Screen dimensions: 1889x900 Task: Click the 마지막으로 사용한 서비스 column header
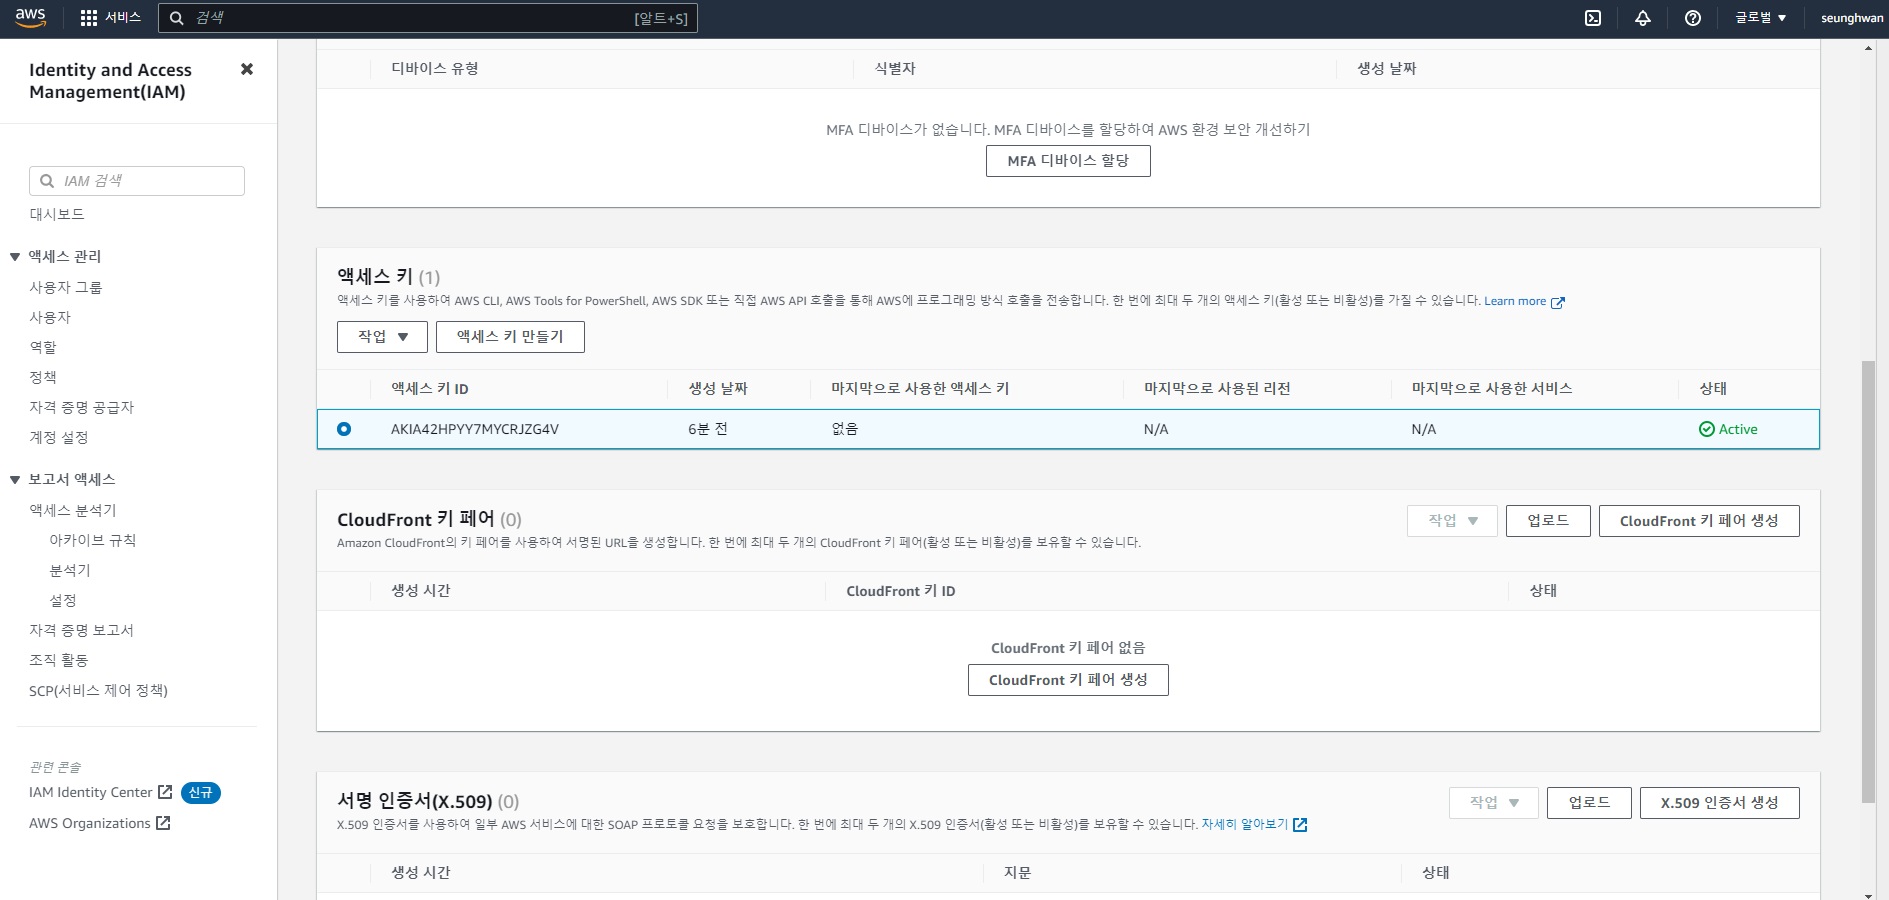coord(1491,389)
